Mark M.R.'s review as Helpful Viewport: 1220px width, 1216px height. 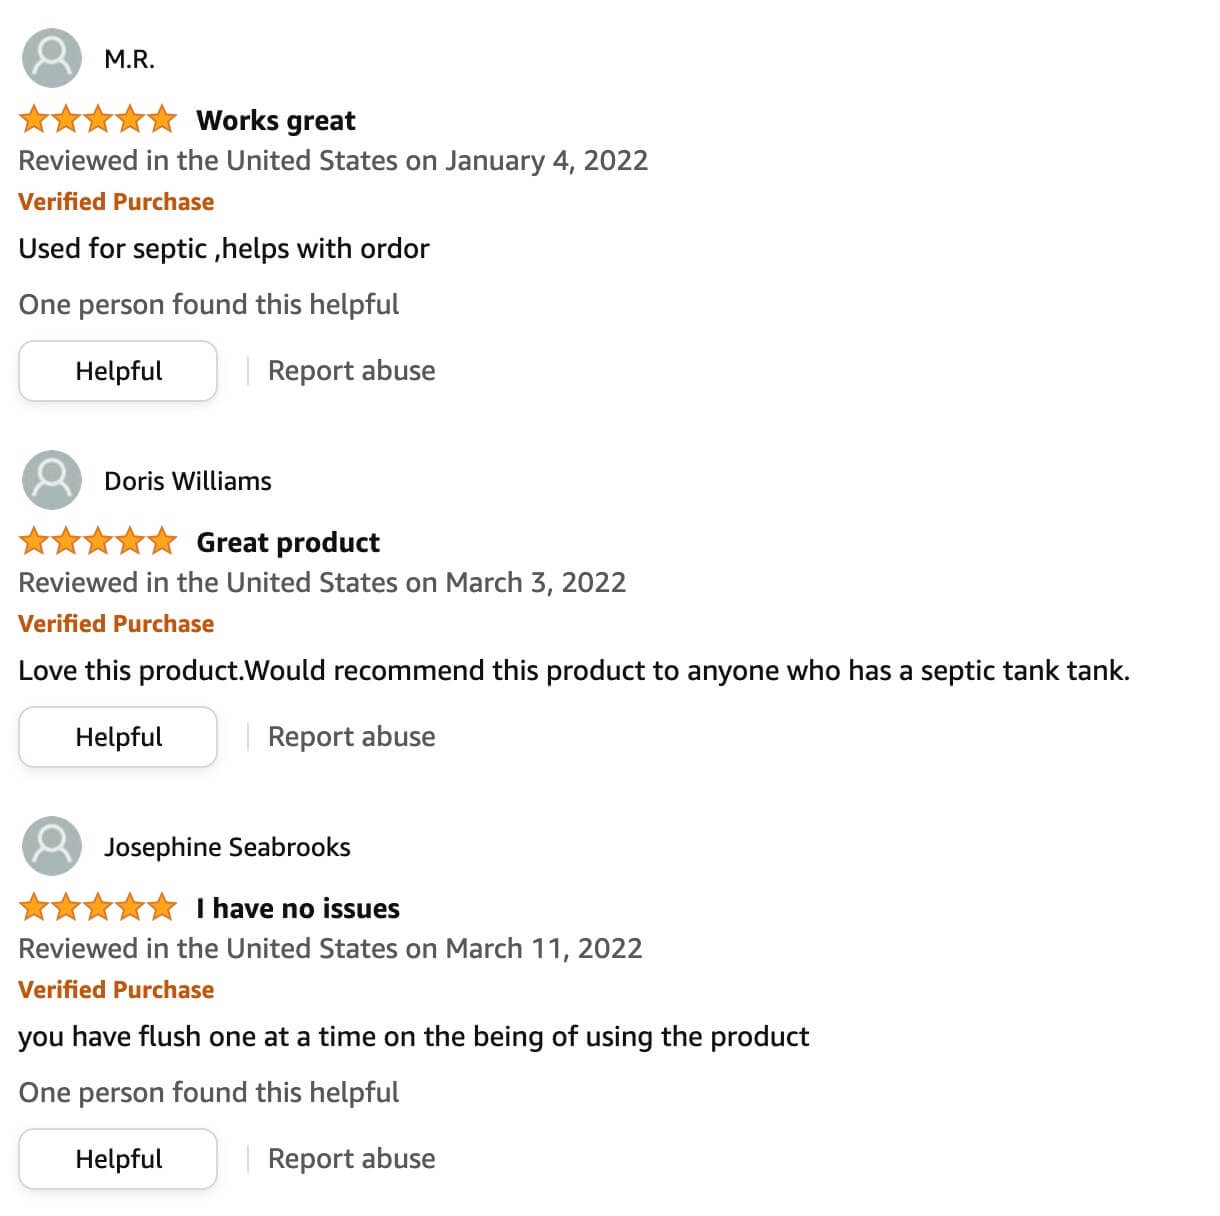(118, 371)
